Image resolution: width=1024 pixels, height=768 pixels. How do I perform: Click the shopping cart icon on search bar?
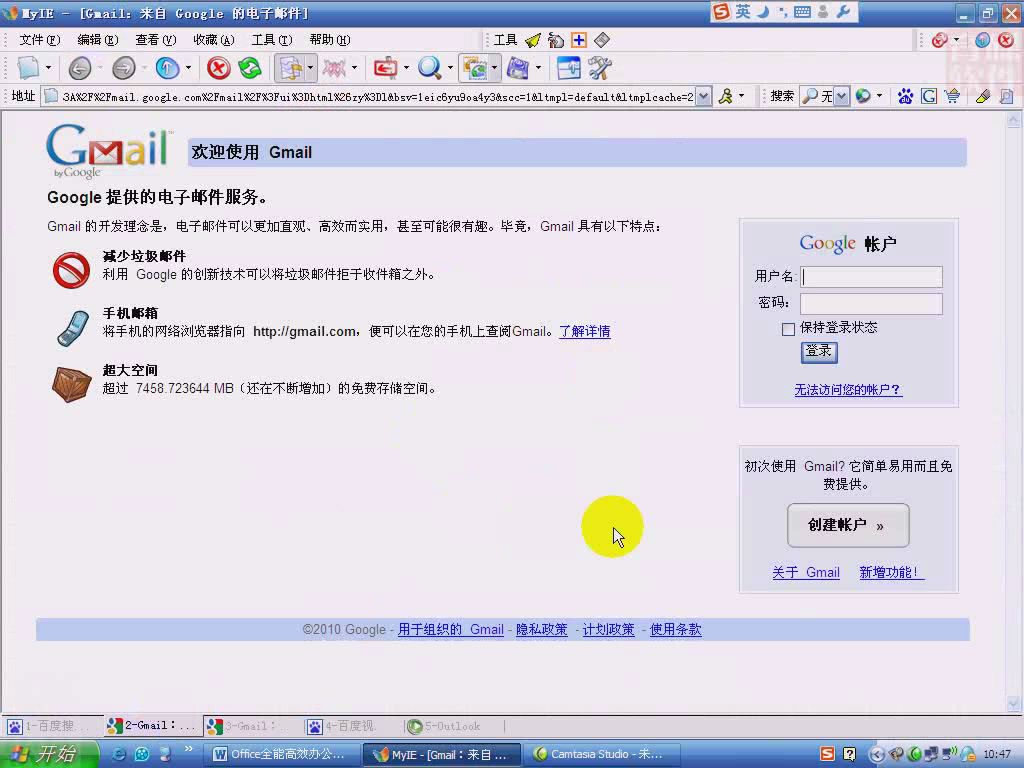(x=952, y=97)
